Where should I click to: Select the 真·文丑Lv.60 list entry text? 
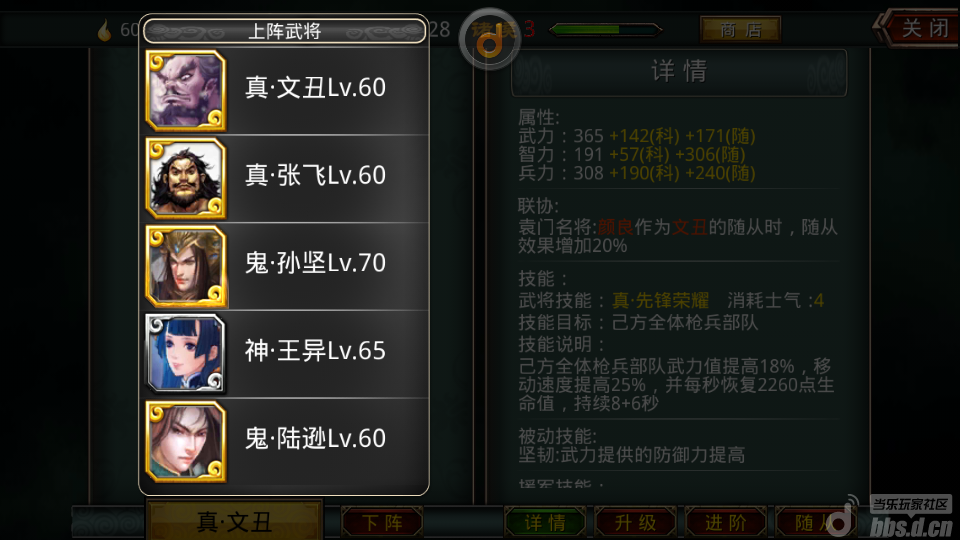pos(315,88)
